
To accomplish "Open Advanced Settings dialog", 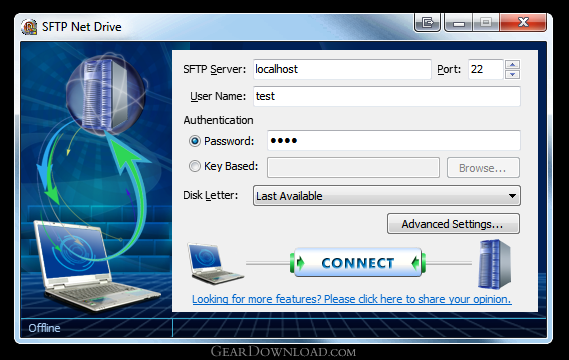I will [453, 224].
